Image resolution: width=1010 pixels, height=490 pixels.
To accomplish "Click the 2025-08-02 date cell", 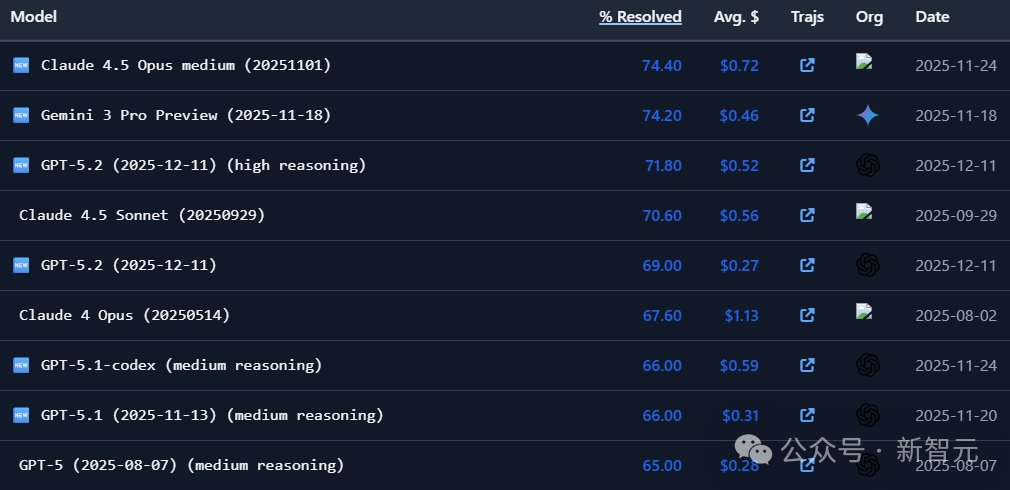I will 956,316.
